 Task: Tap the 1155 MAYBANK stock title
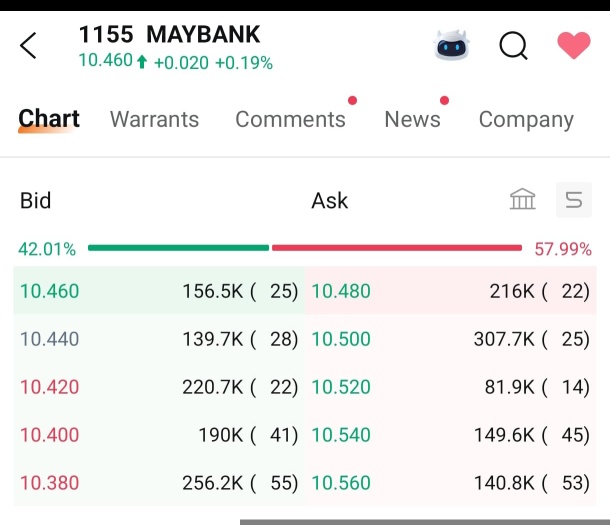pos(169,34)
